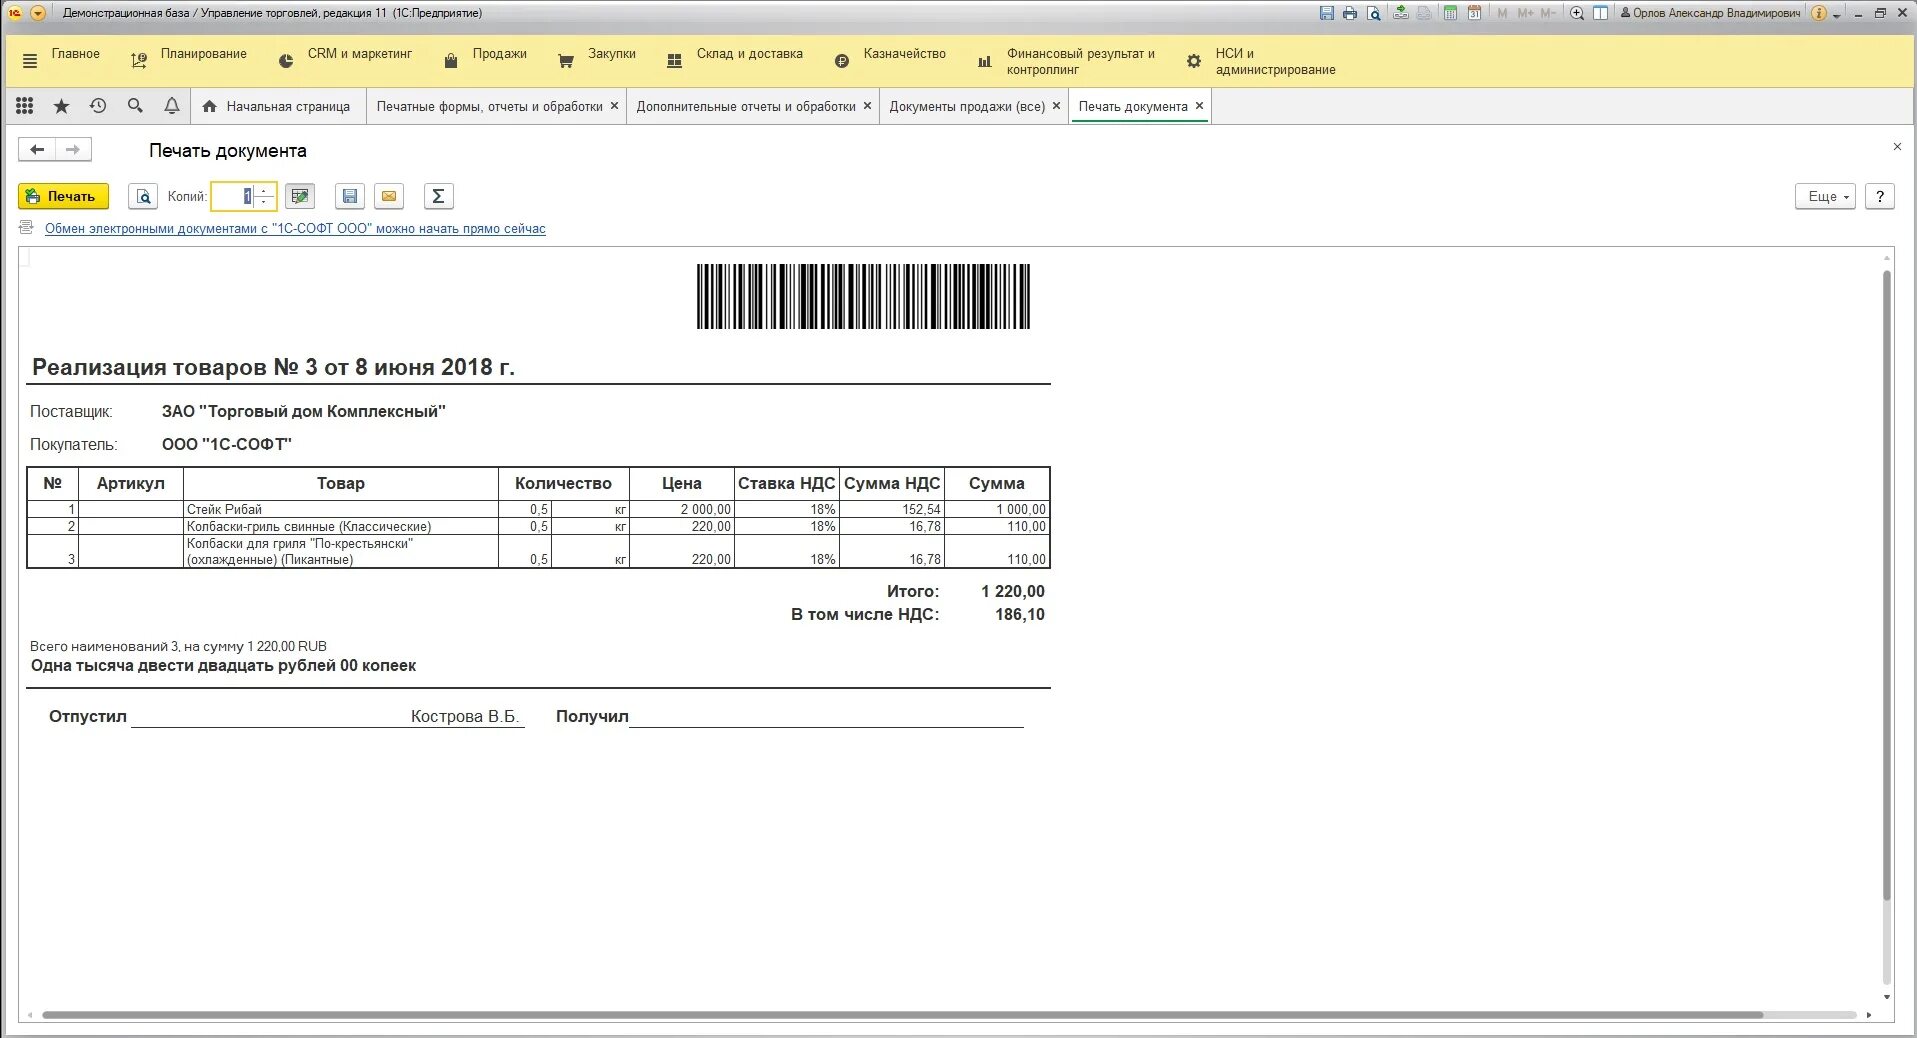
Task: Send document by email envelope icon
Action: (x=389, y=196)
